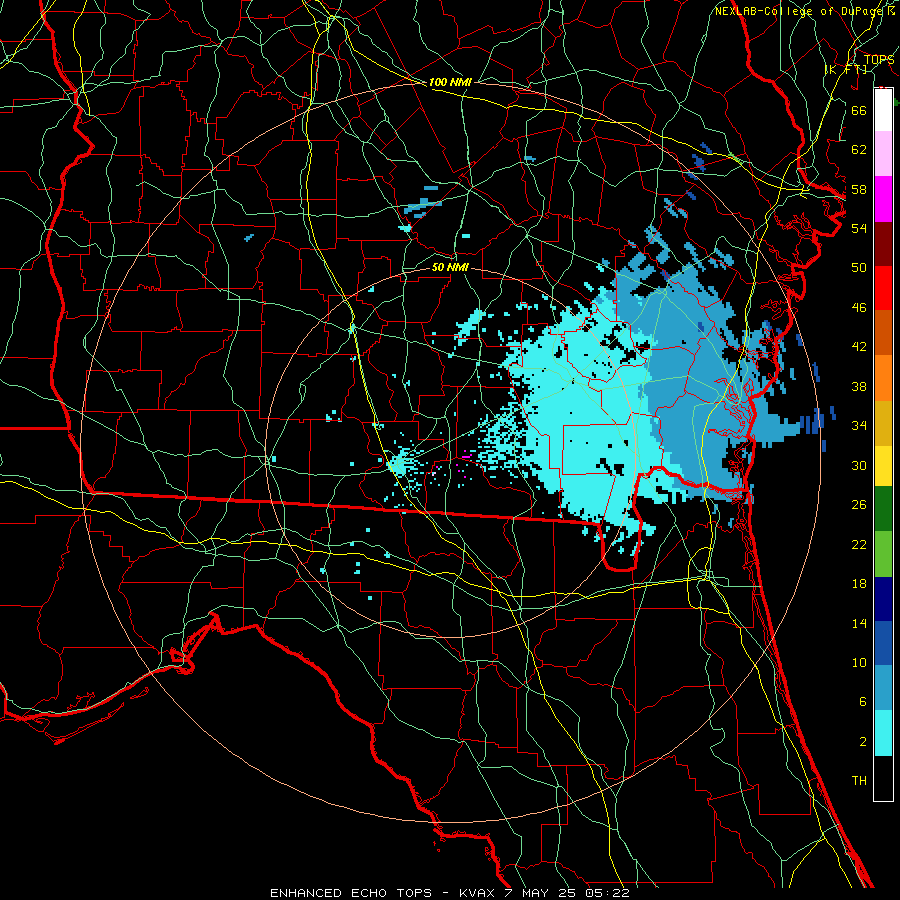Click the gold legend color band
Viewport: 900px width, 900px height.
[883, 423]
